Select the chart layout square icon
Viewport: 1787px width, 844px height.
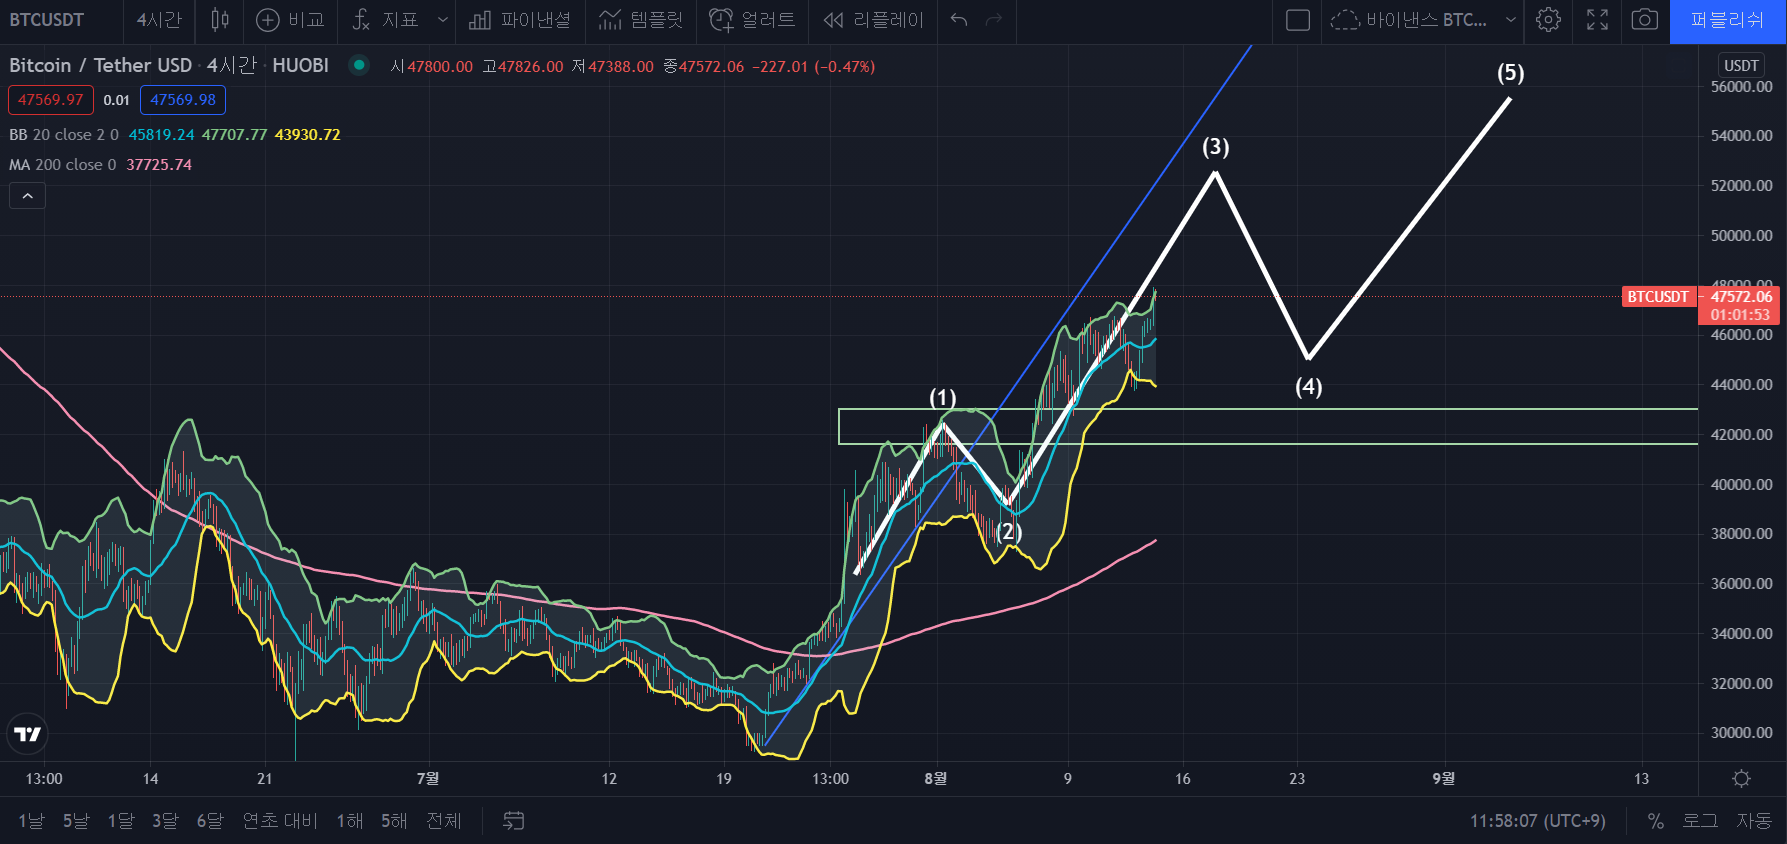1297,20
